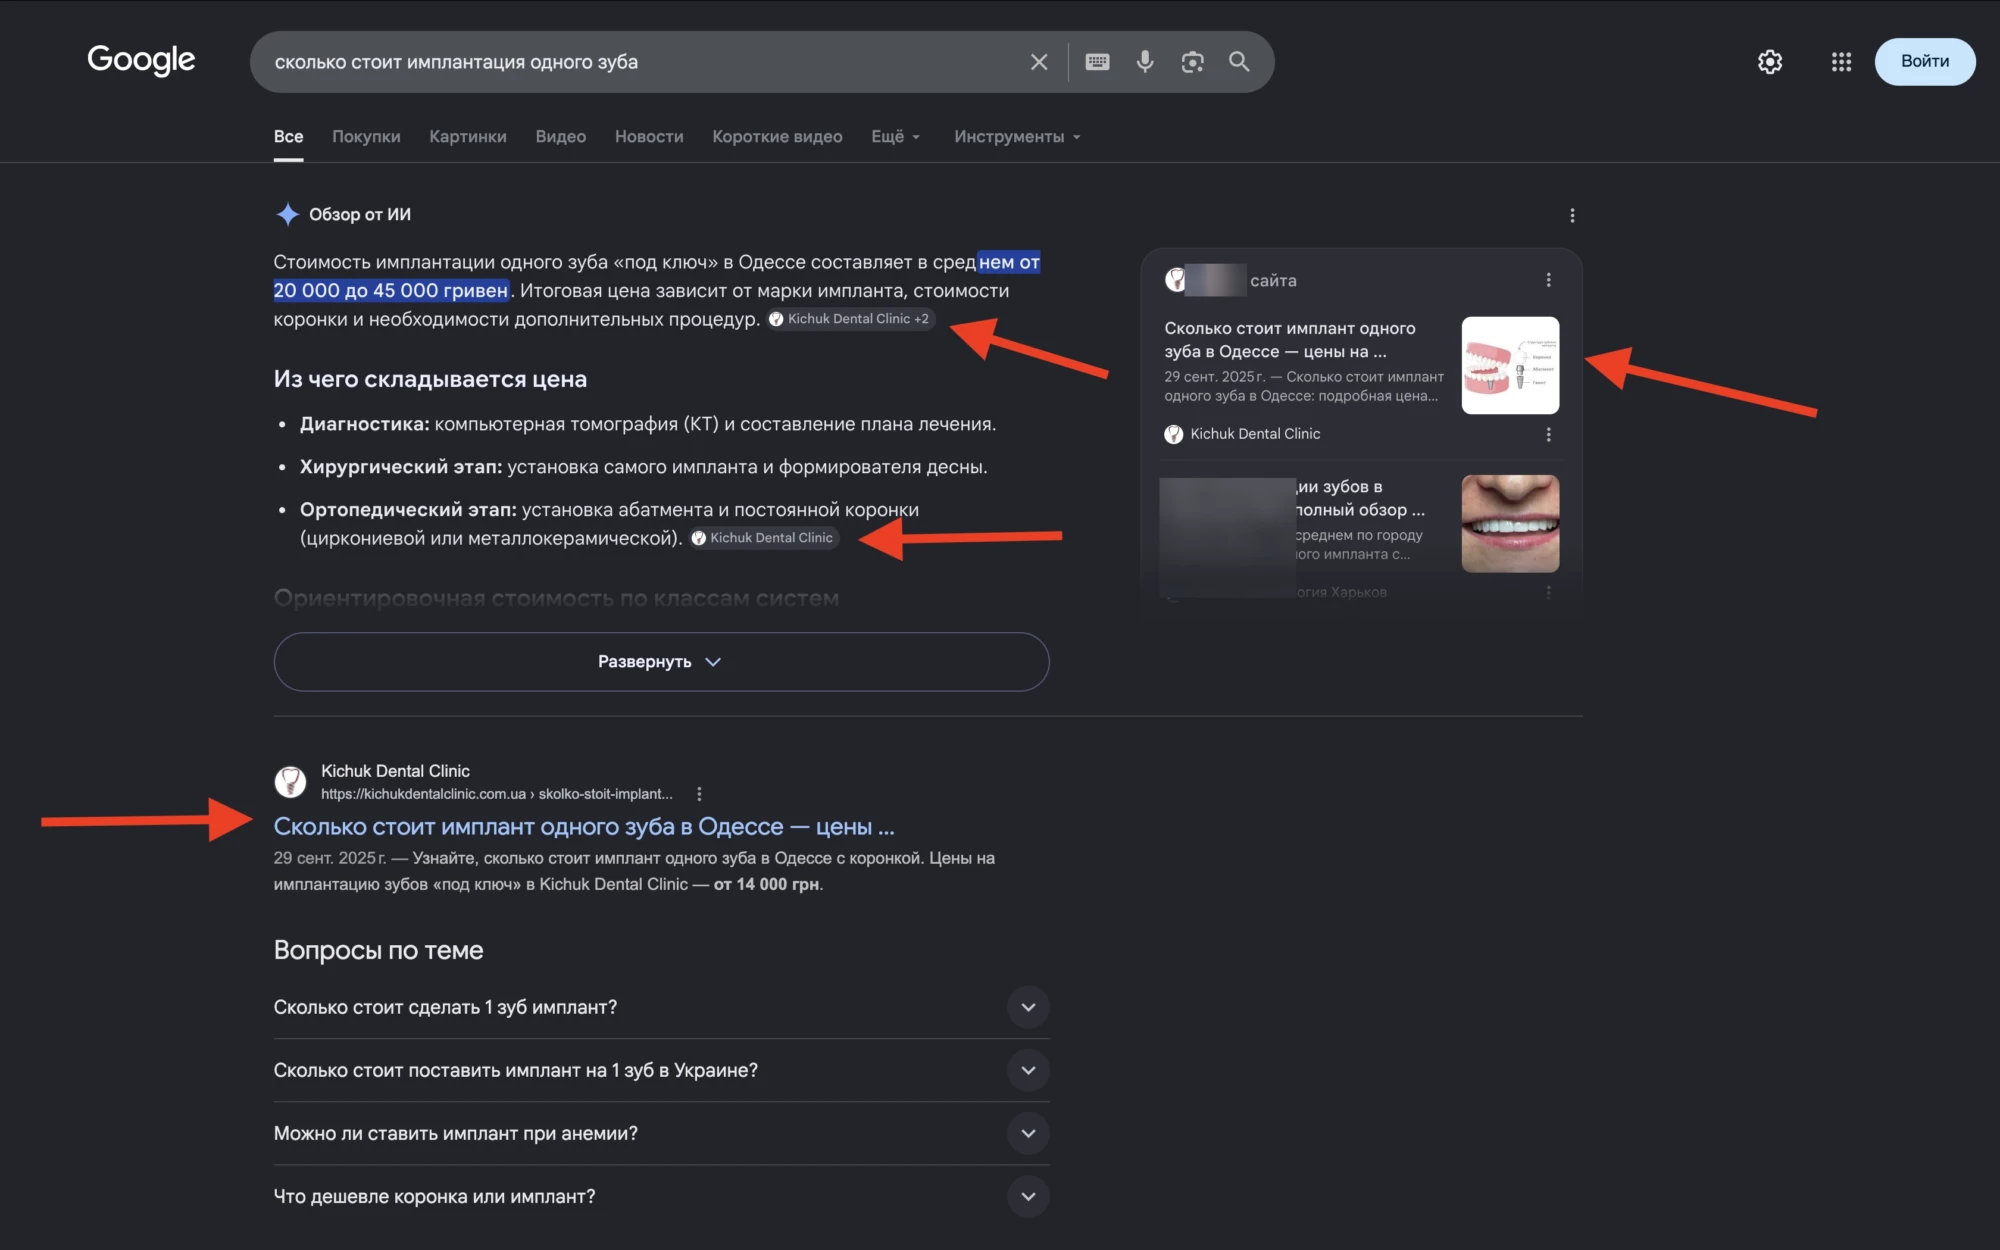Viewport: 2000px width, 1250px height.
Task: Submit search with magnifier icon
Action: pos(1239,62)
